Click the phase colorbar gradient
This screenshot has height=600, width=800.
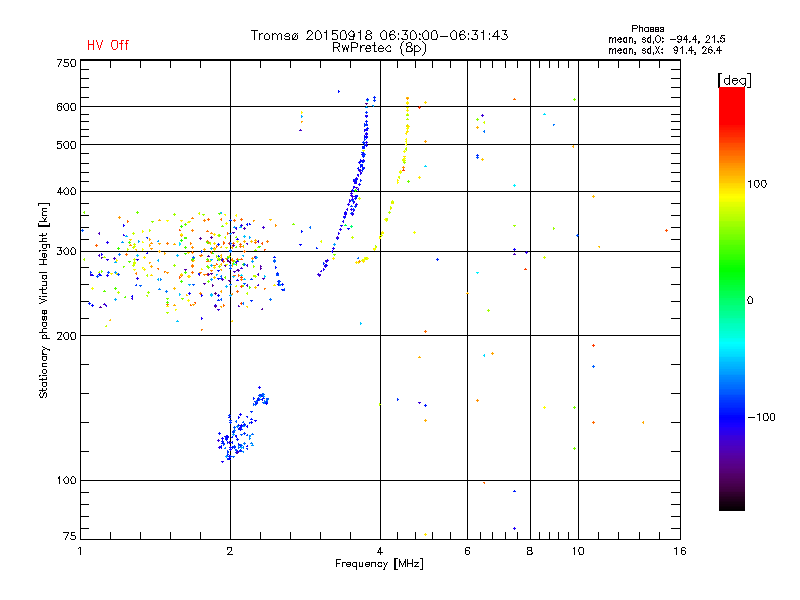[732, 298]
